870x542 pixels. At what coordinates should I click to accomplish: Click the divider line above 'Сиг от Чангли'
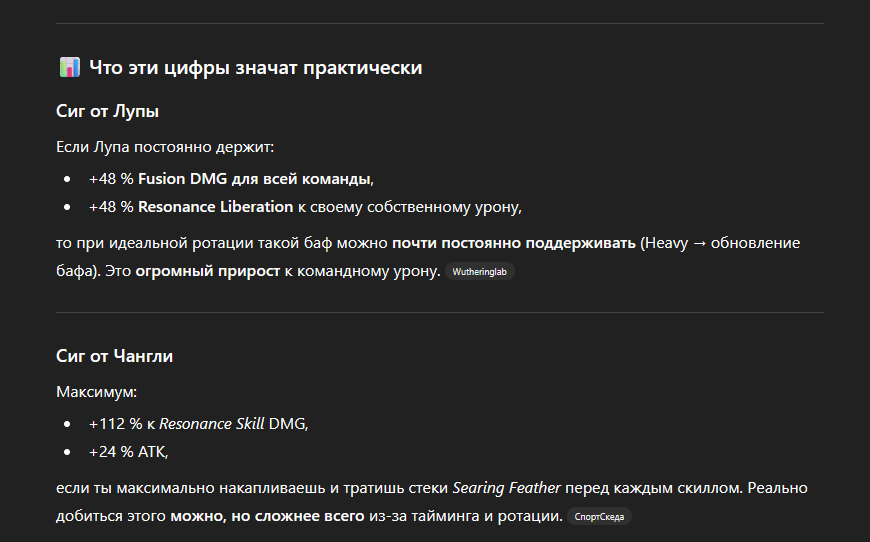point(440,312)
